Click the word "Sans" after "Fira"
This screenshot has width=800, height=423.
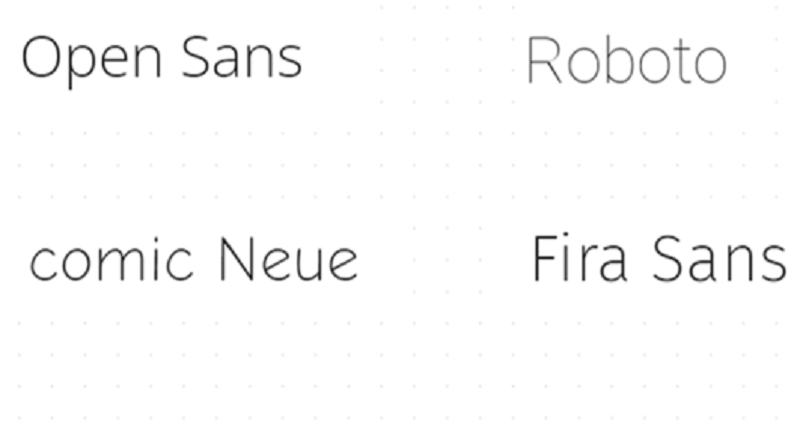pyautogui.click(x=719, y=258)
